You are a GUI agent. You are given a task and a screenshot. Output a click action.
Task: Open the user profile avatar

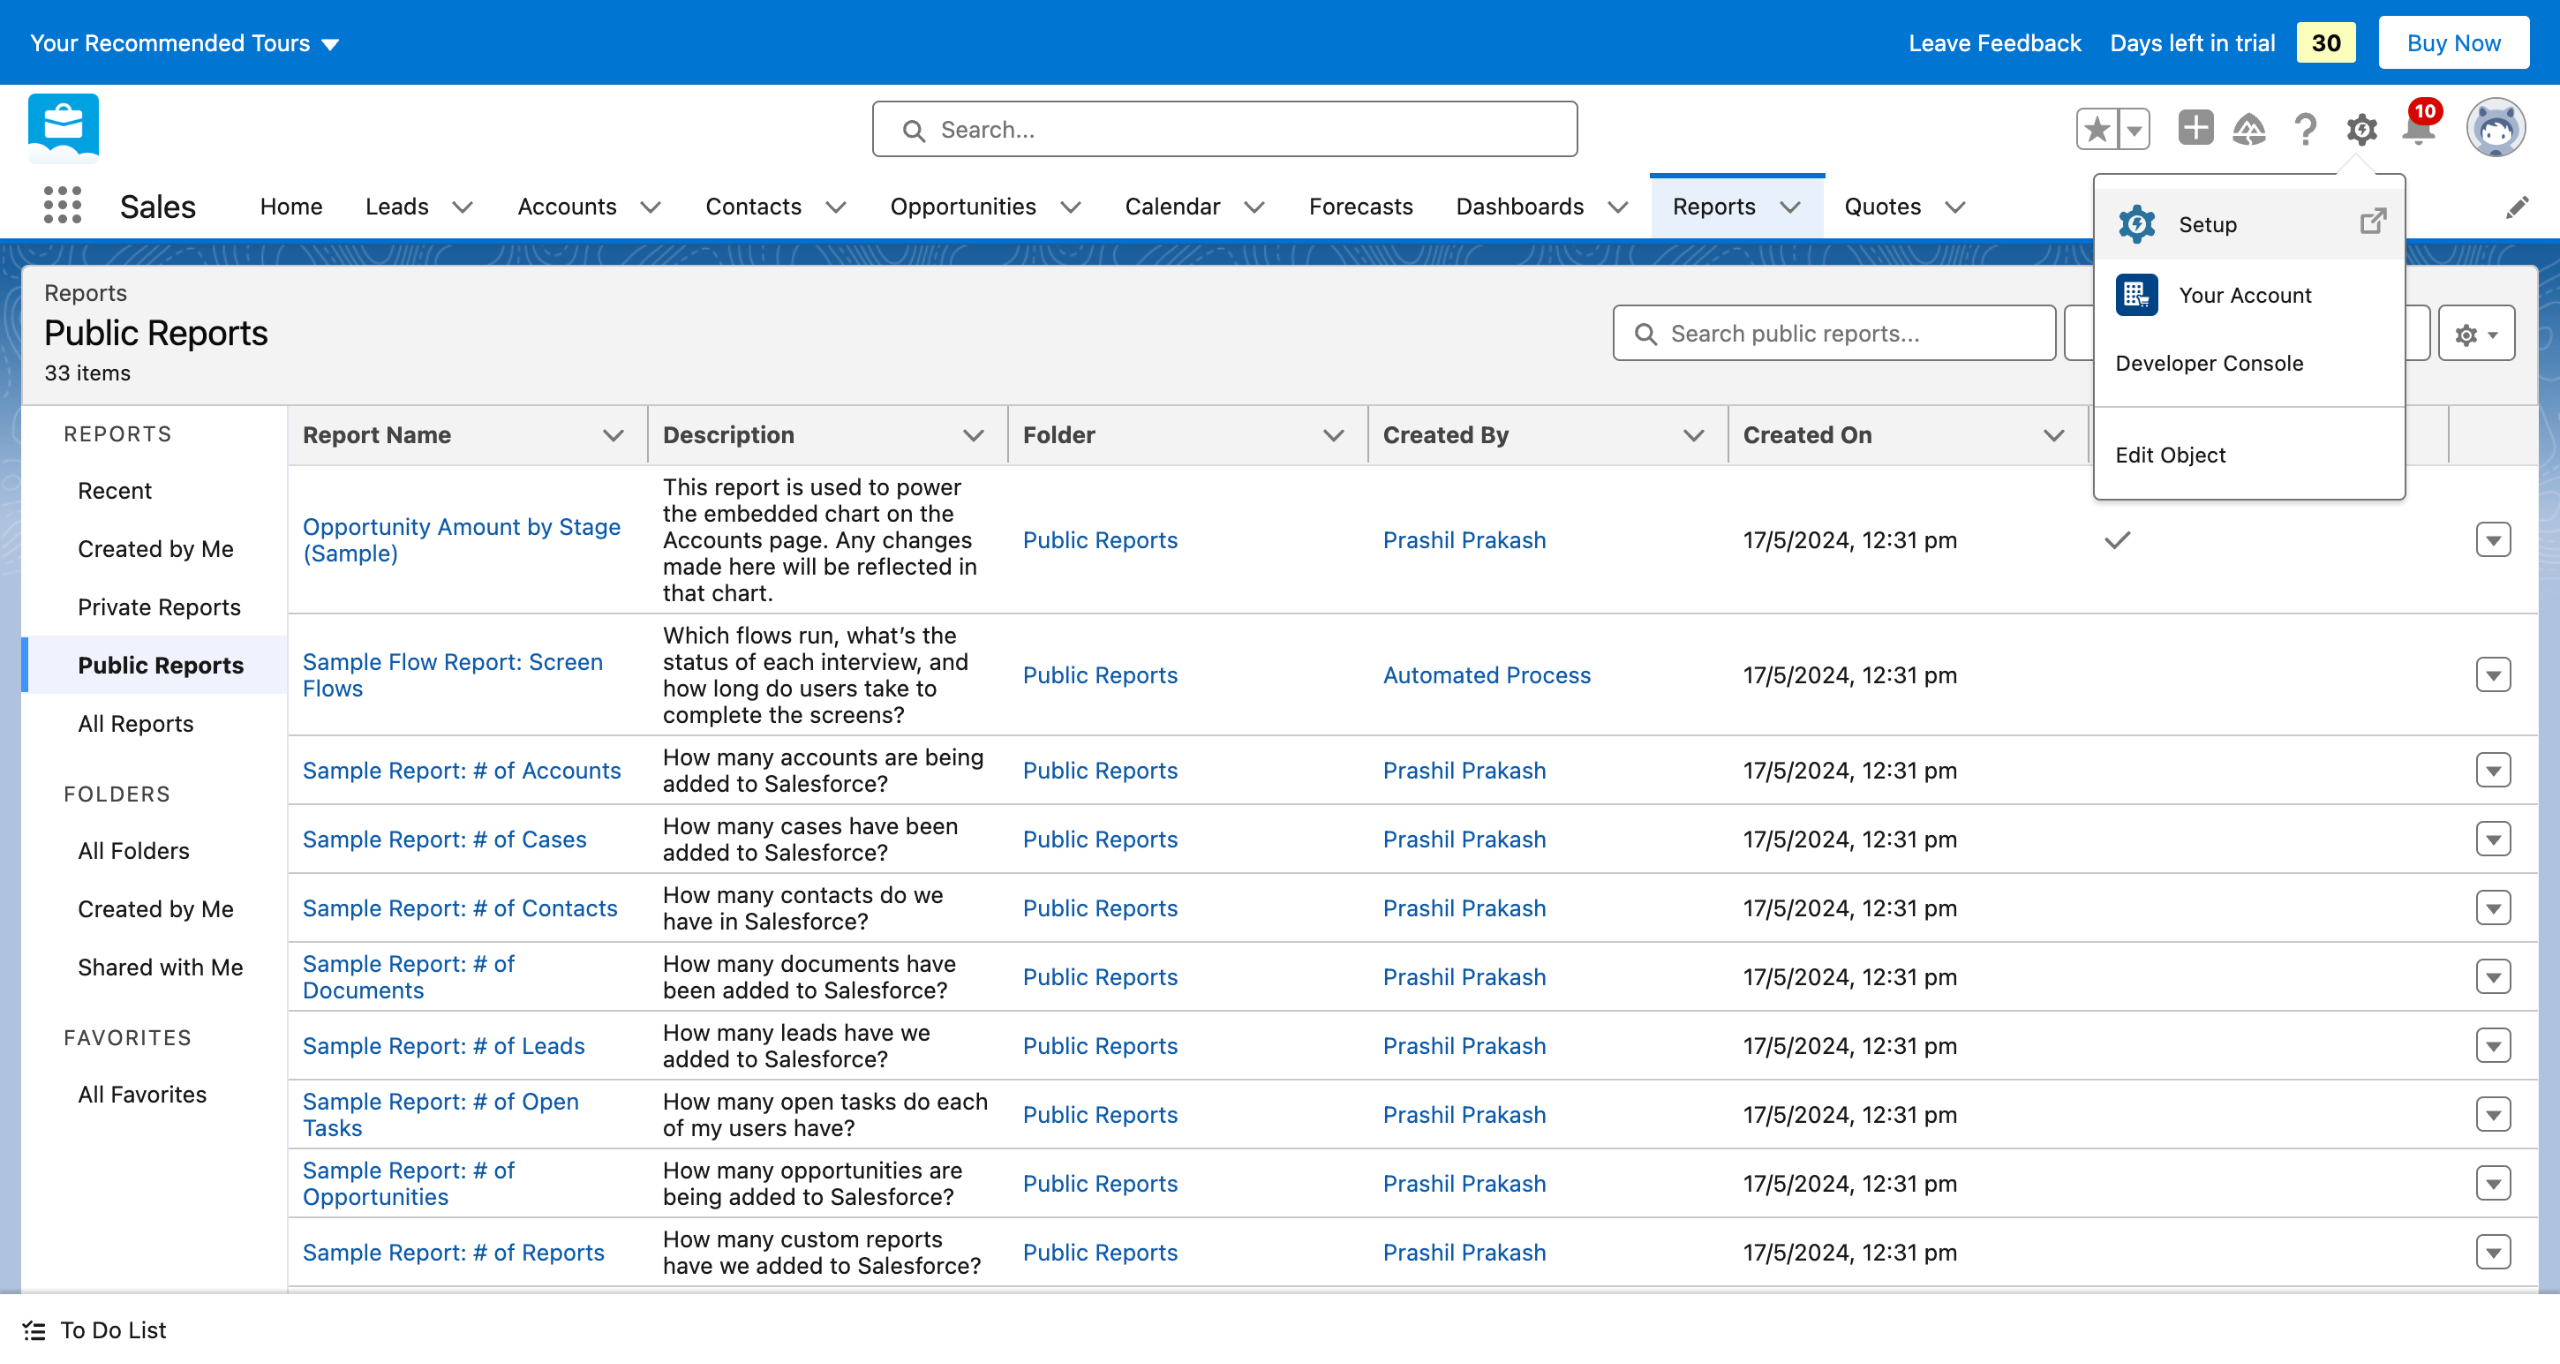click(2496, 128)
